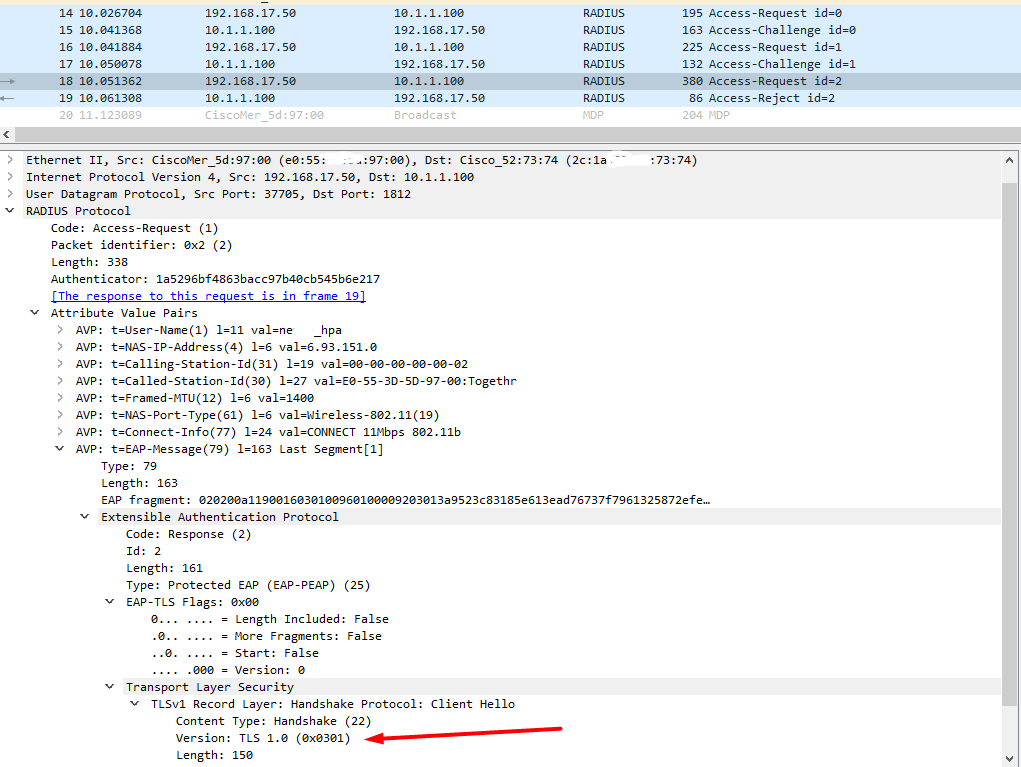Click the left horizontal scroll arrow
This screenshot has width=1021, height=767.
(7, 133)
